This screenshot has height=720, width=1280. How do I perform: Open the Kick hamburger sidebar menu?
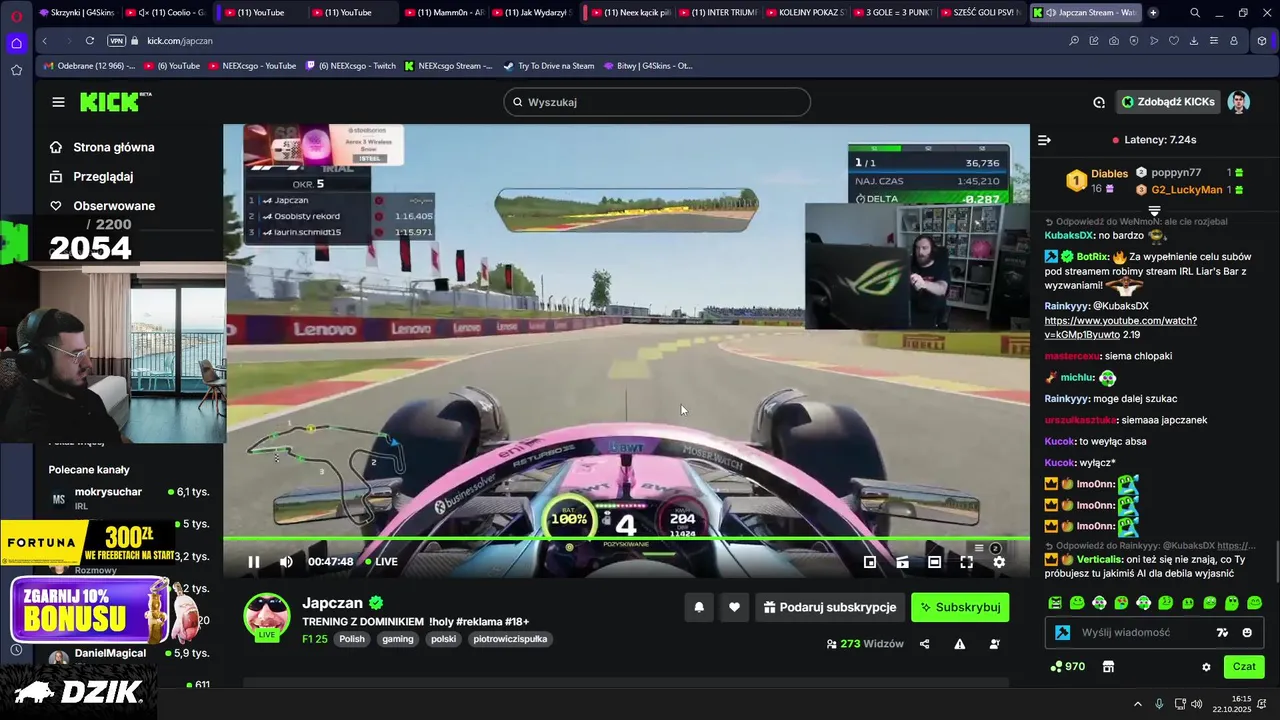[58, 102]
